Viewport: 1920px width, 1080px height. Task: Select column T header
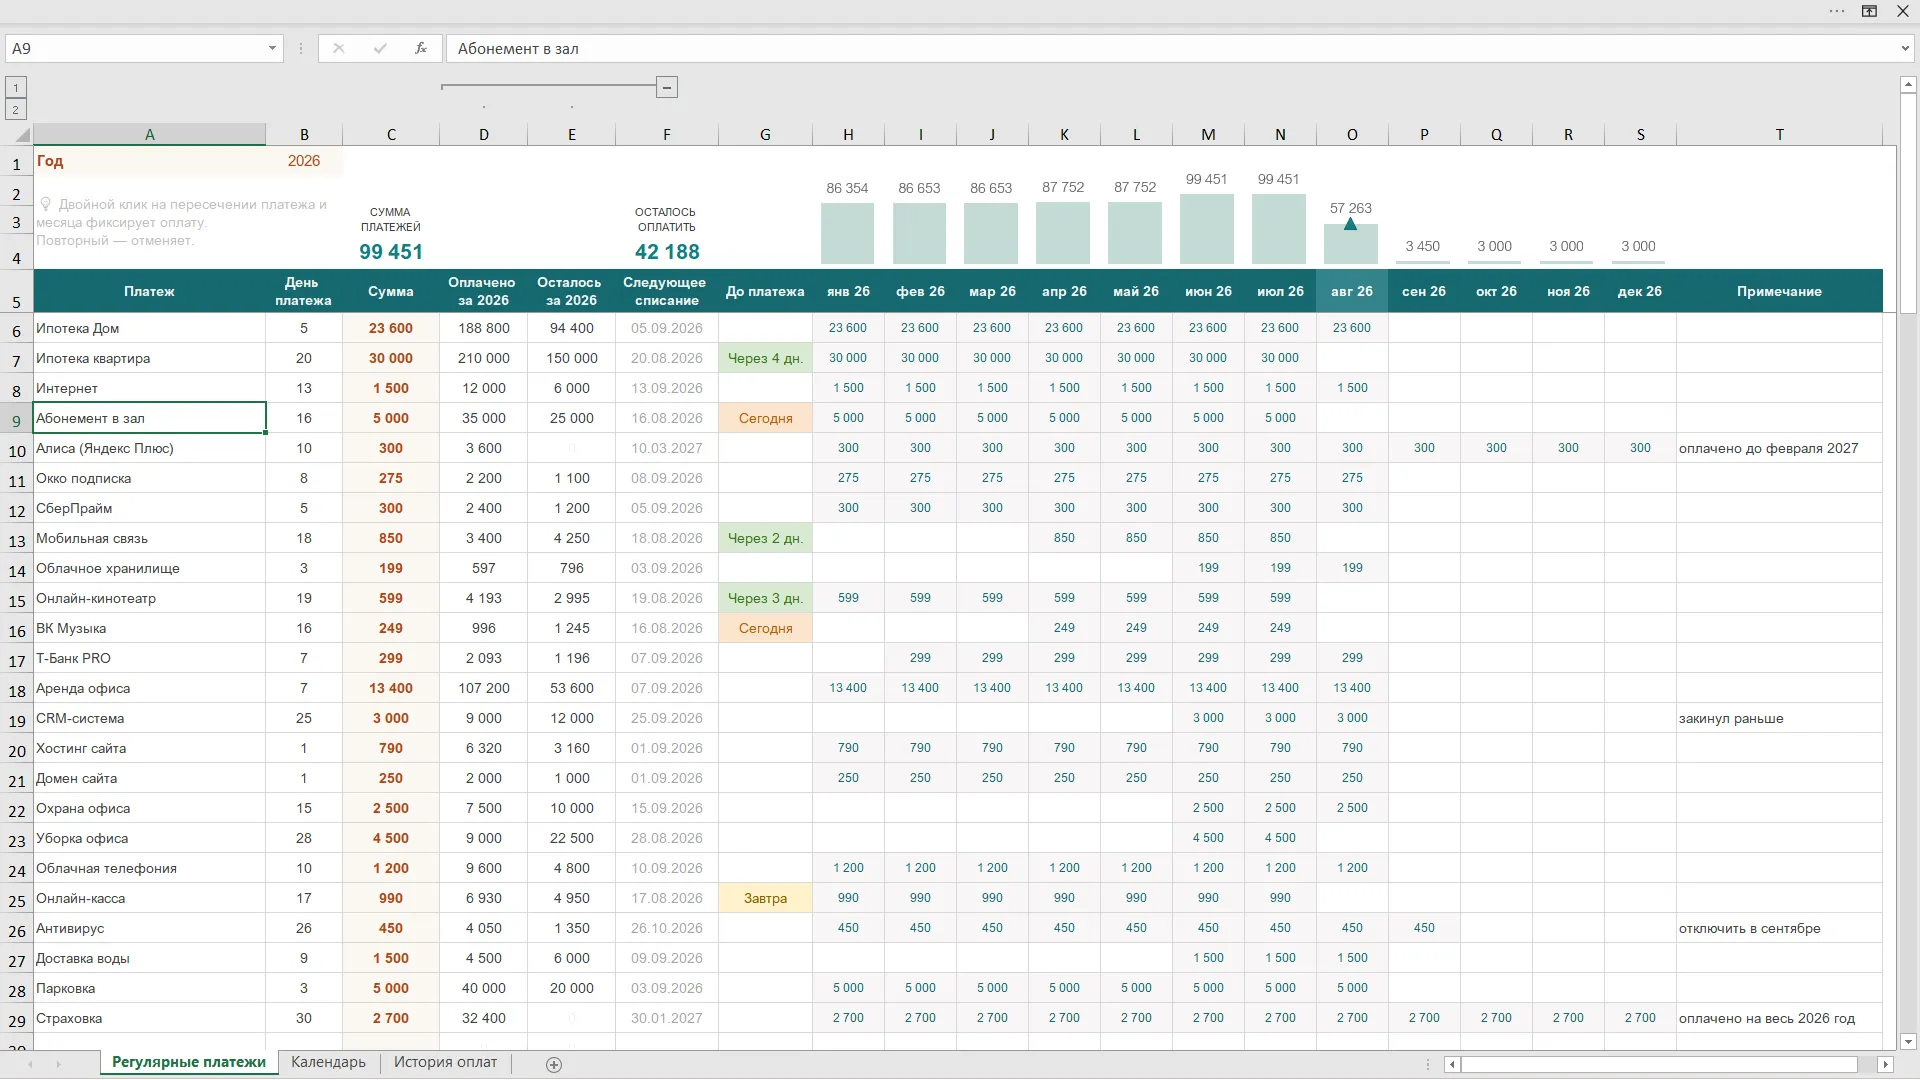1779,135
